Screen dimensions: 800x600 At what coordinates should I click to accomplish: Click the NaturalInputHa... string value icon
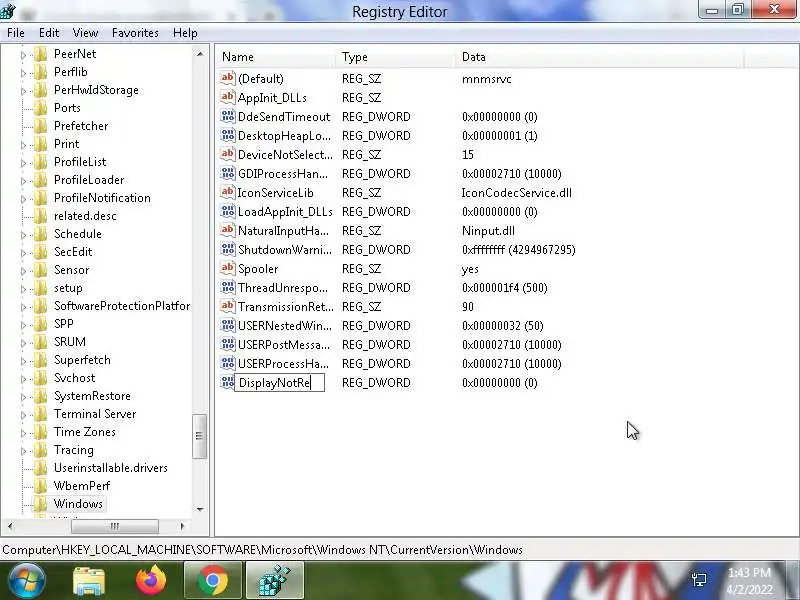pos(228,231)
